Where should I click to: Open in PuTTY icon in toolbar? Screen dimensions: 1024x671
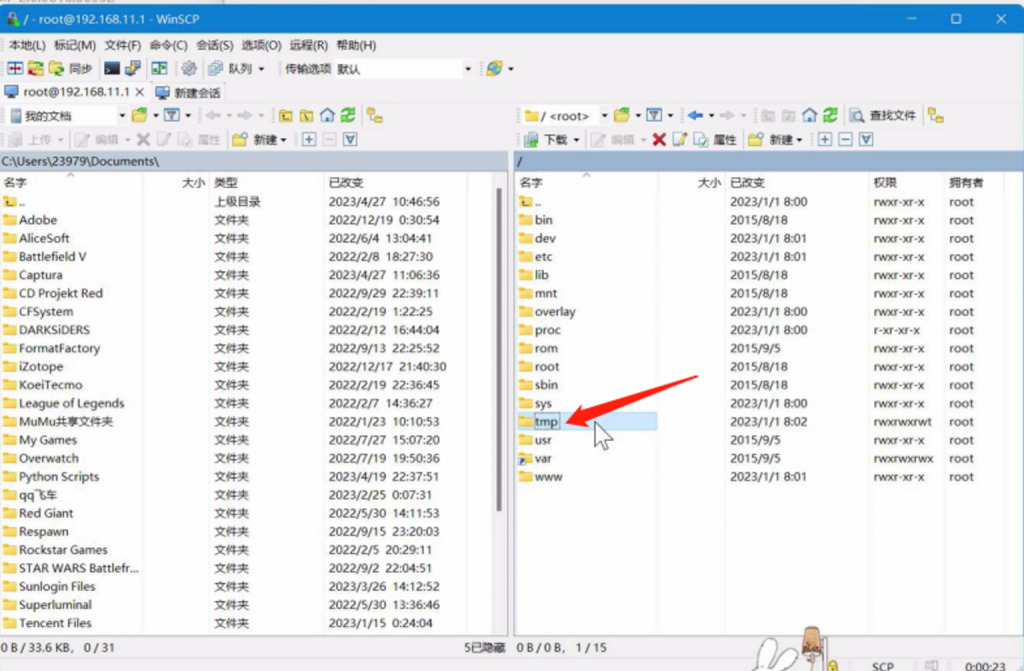tap(133, 69)
